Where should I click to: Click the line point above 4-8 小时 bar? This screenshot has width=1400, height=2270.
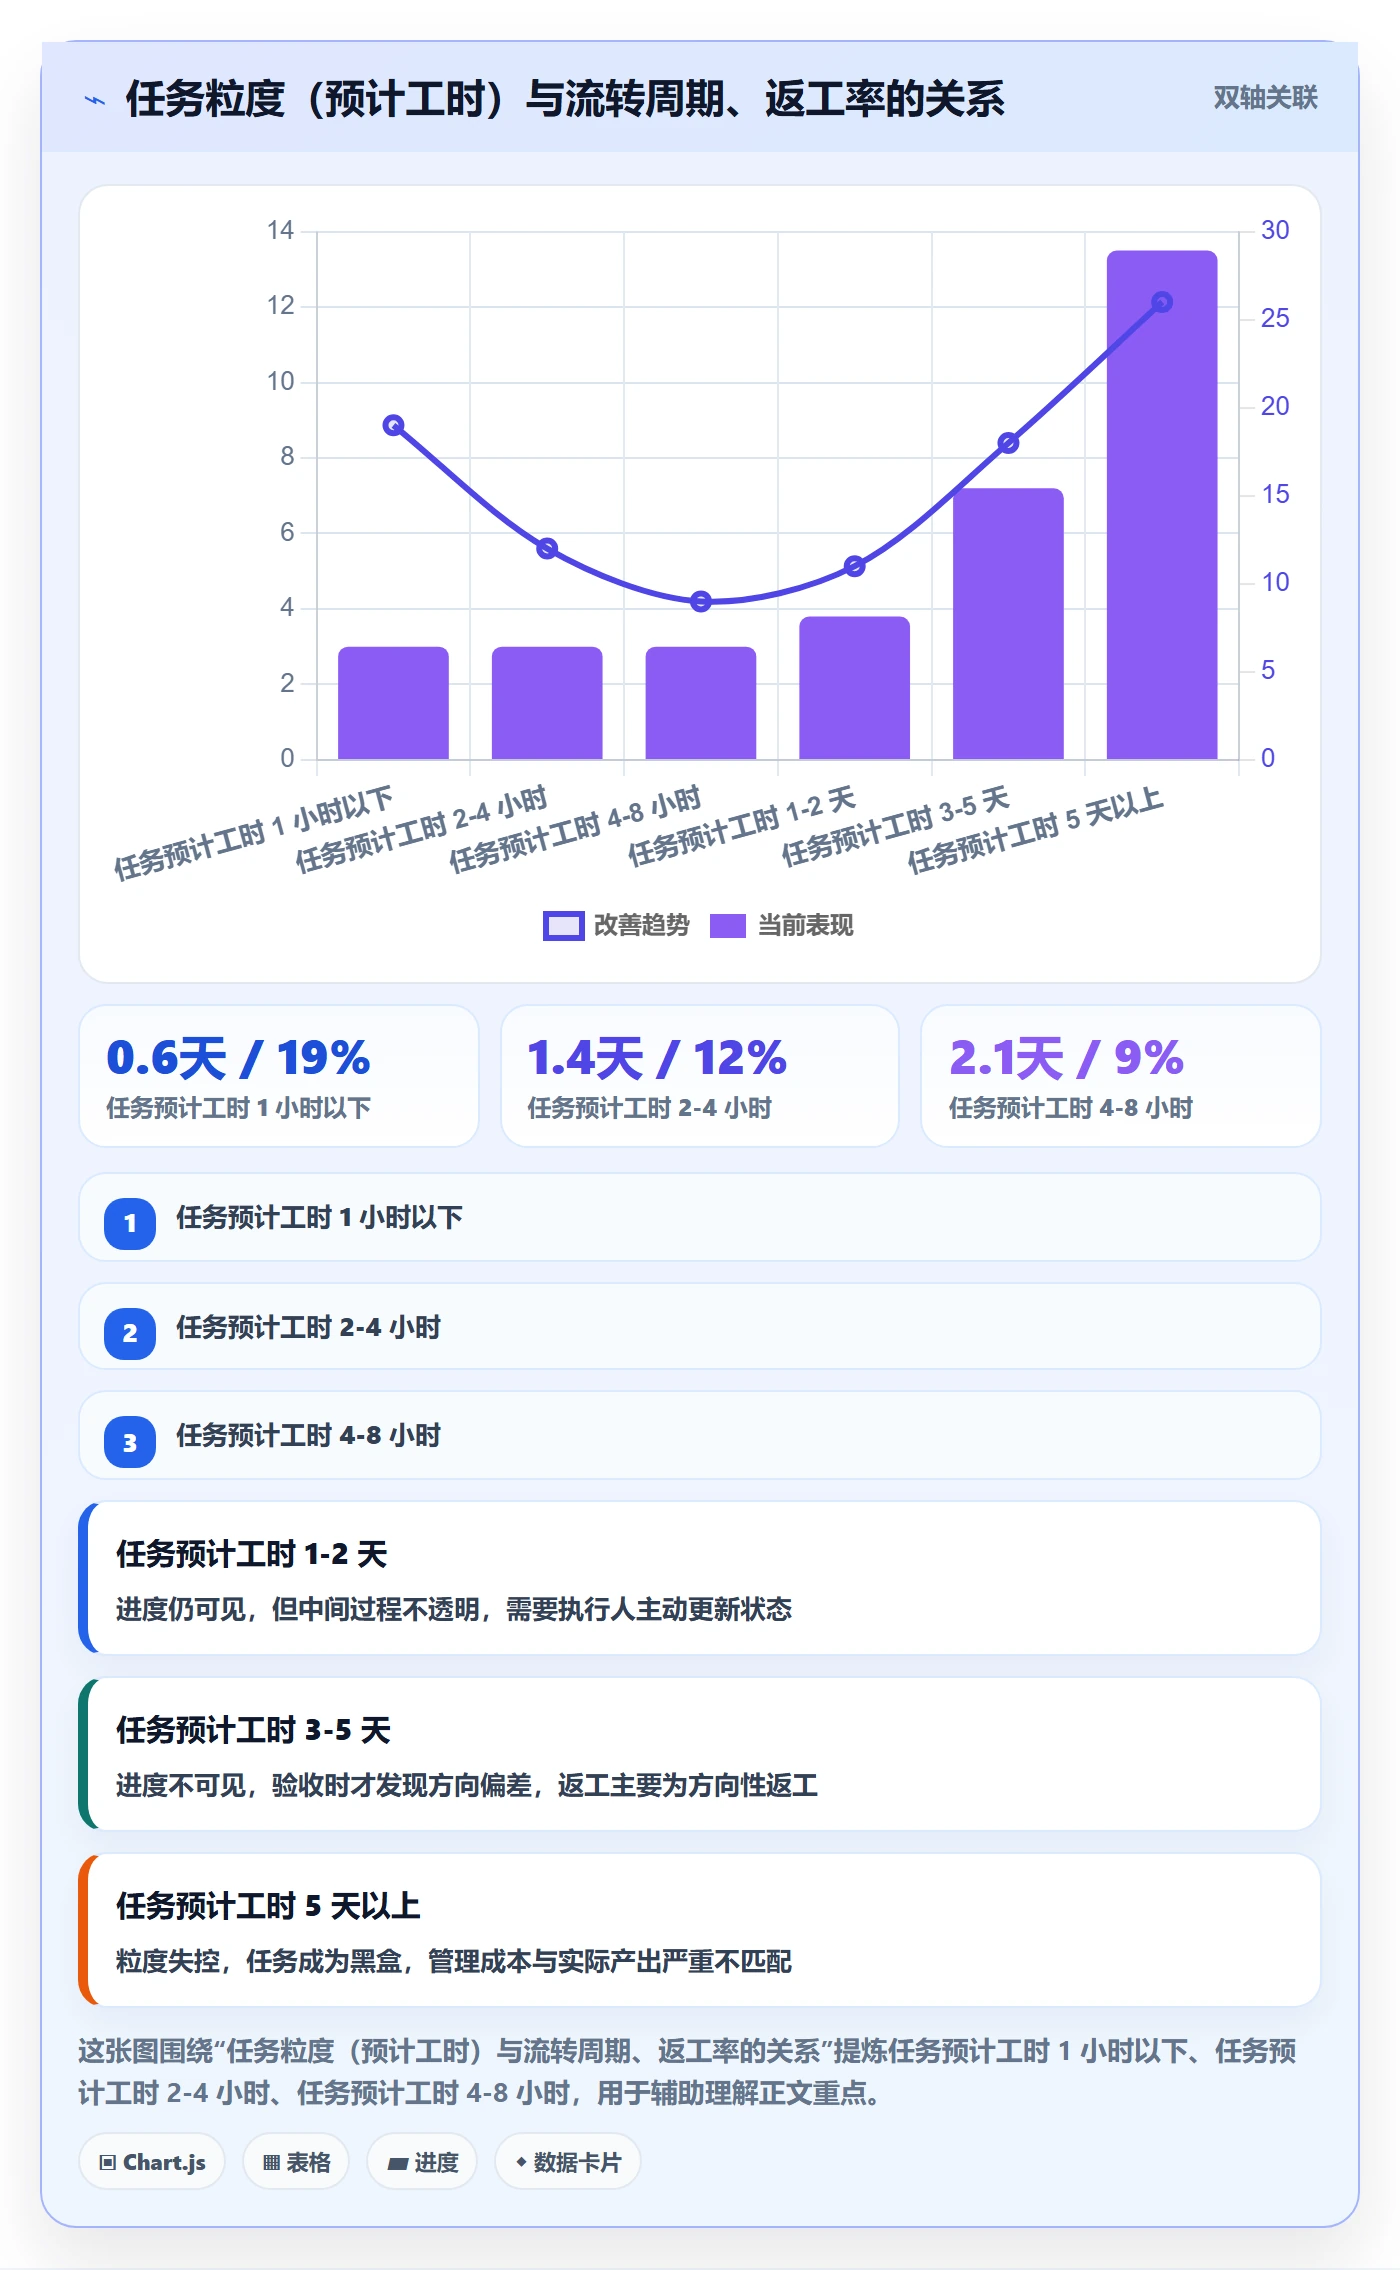701,601
